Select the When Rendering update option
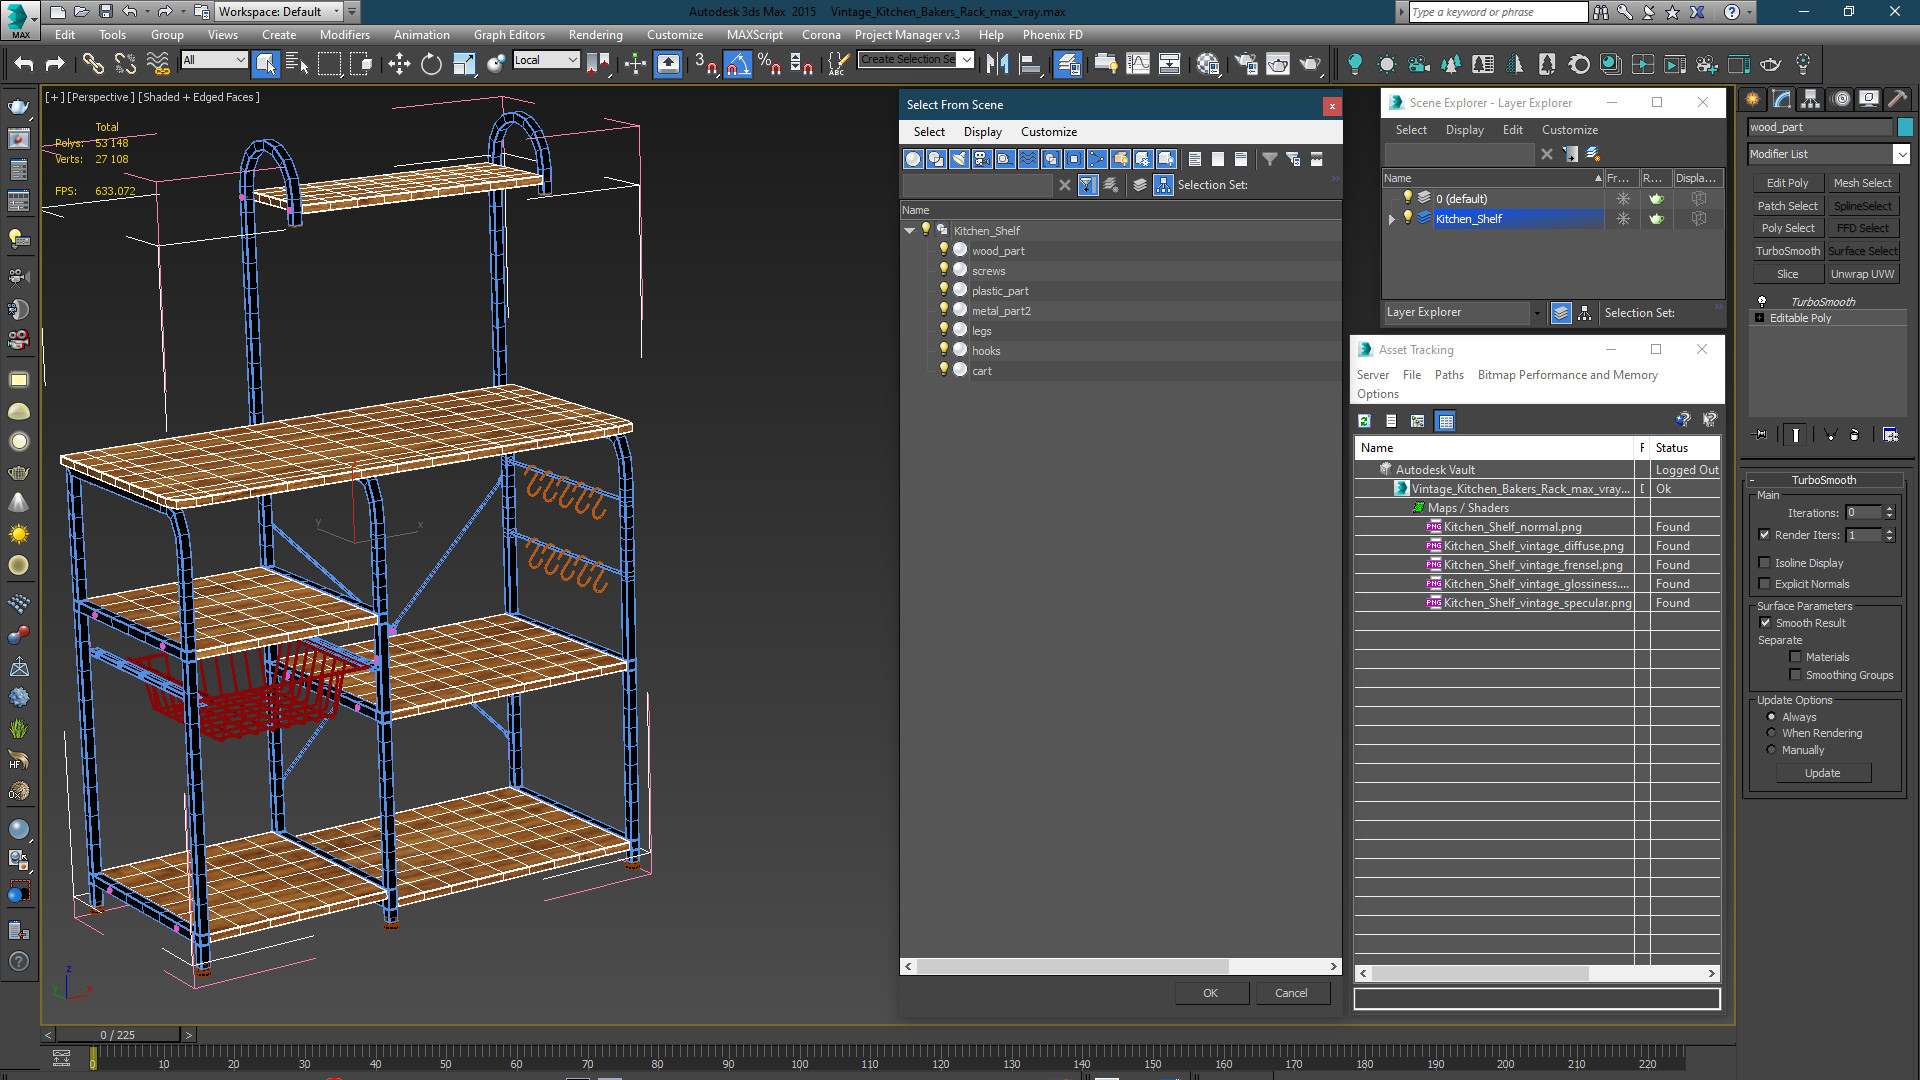 click(1771, 733)
